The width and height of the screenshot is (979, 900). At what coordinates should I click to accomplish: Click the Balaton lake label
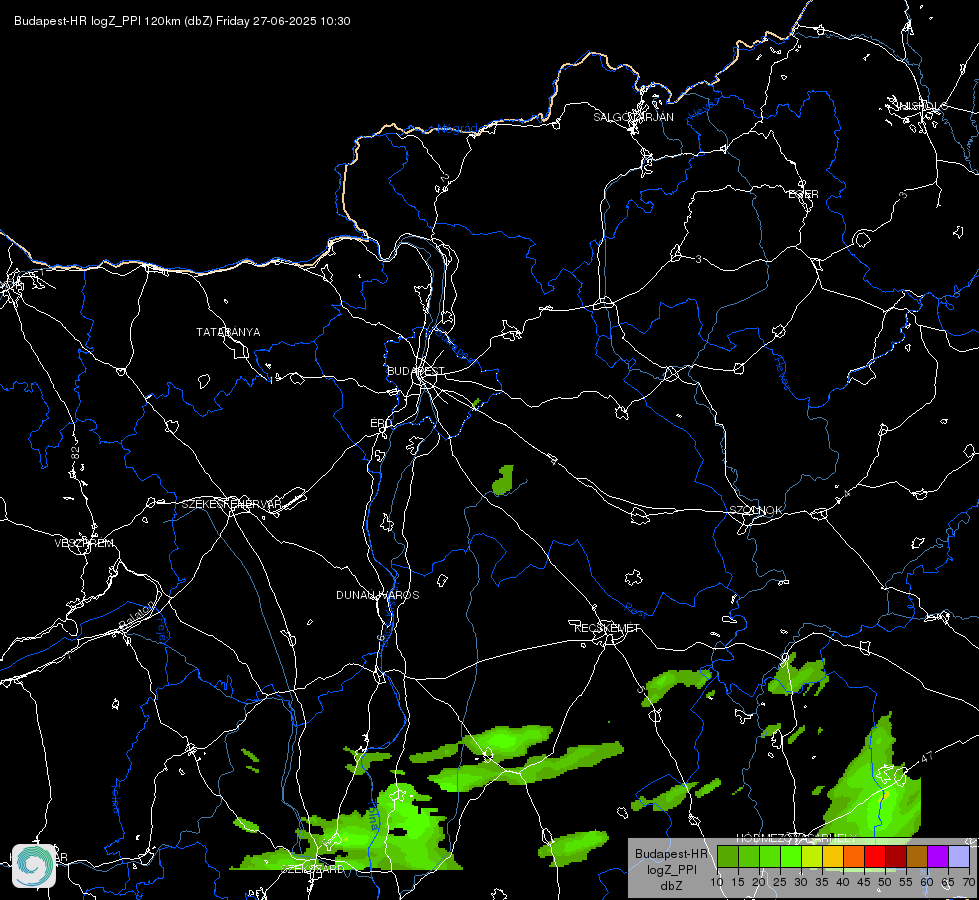click(x=139, y=617)
